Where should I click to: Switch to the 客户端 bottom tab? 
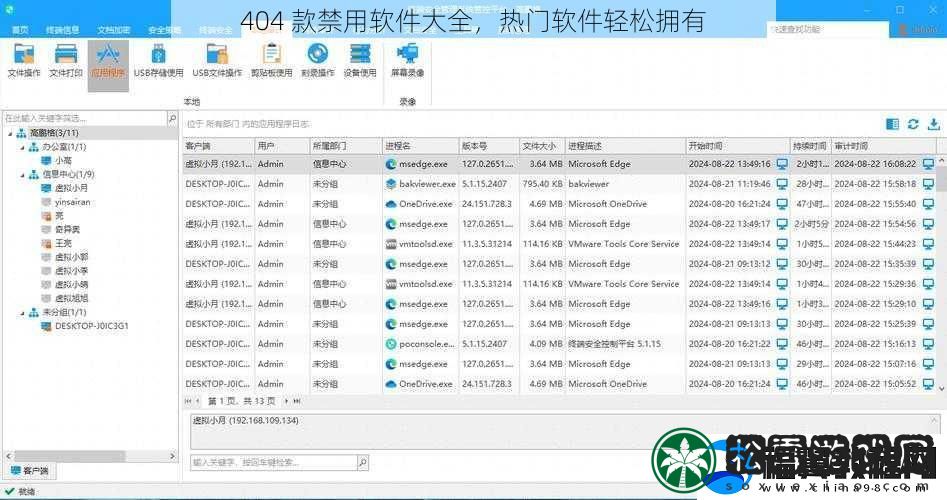[x=30, y=470]
